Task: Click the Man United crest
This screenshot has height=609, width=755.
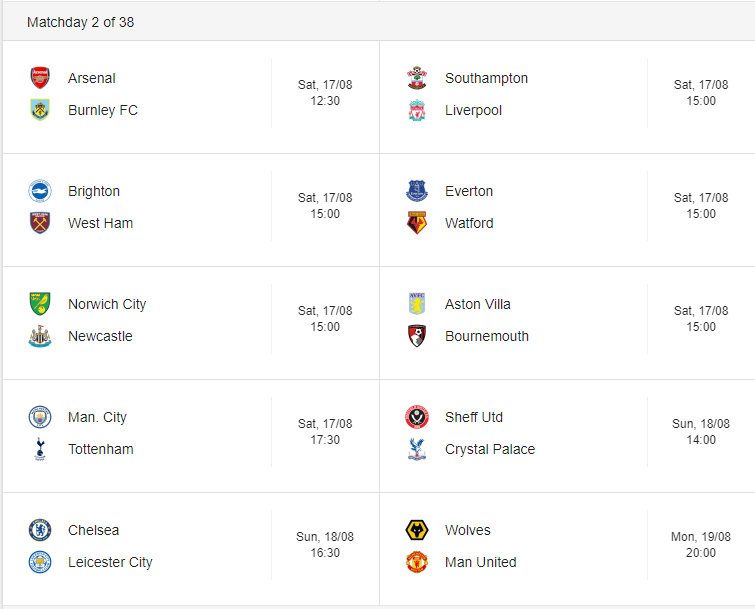Action: point(417,562)
